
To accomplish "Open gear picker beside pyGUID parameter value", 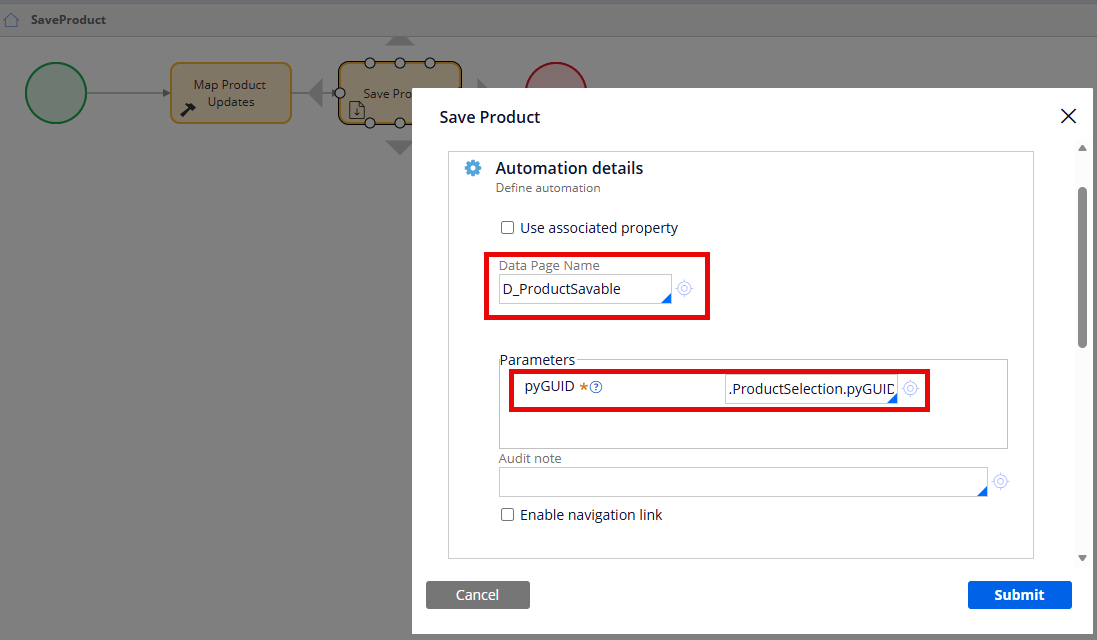I will tap(910, 388).
